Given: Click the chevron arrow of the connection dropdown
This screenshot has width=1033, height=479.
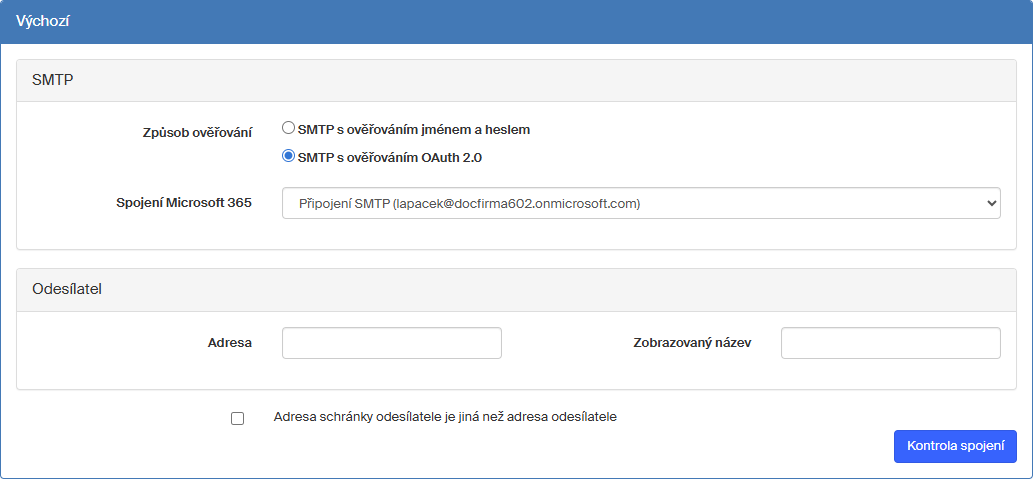Looking at the screenshot, I should 991,203.
